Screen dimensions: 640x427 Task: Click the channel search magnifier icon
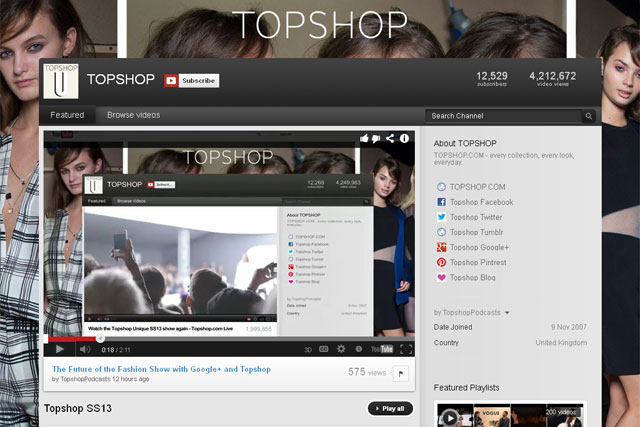(x=589, y=116)
